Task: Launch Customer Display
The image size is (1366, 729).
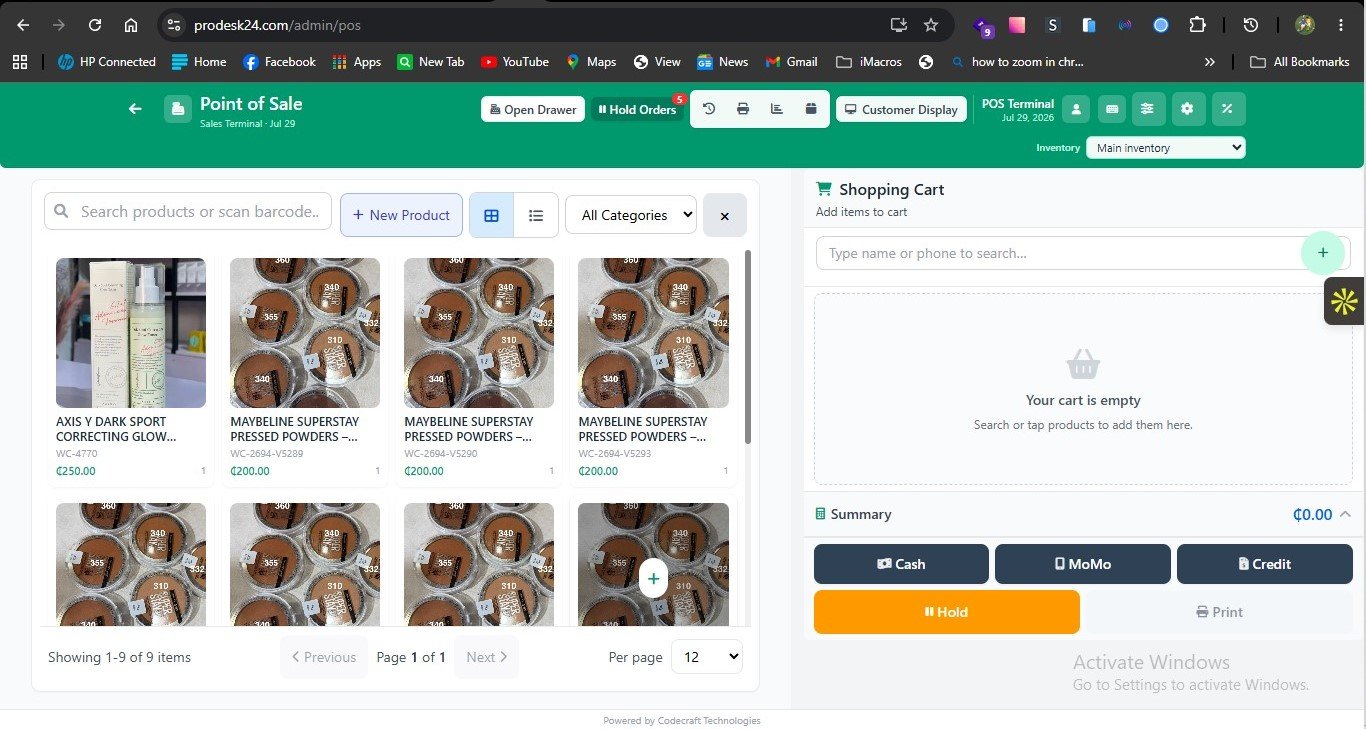Action: coord(901,109)
